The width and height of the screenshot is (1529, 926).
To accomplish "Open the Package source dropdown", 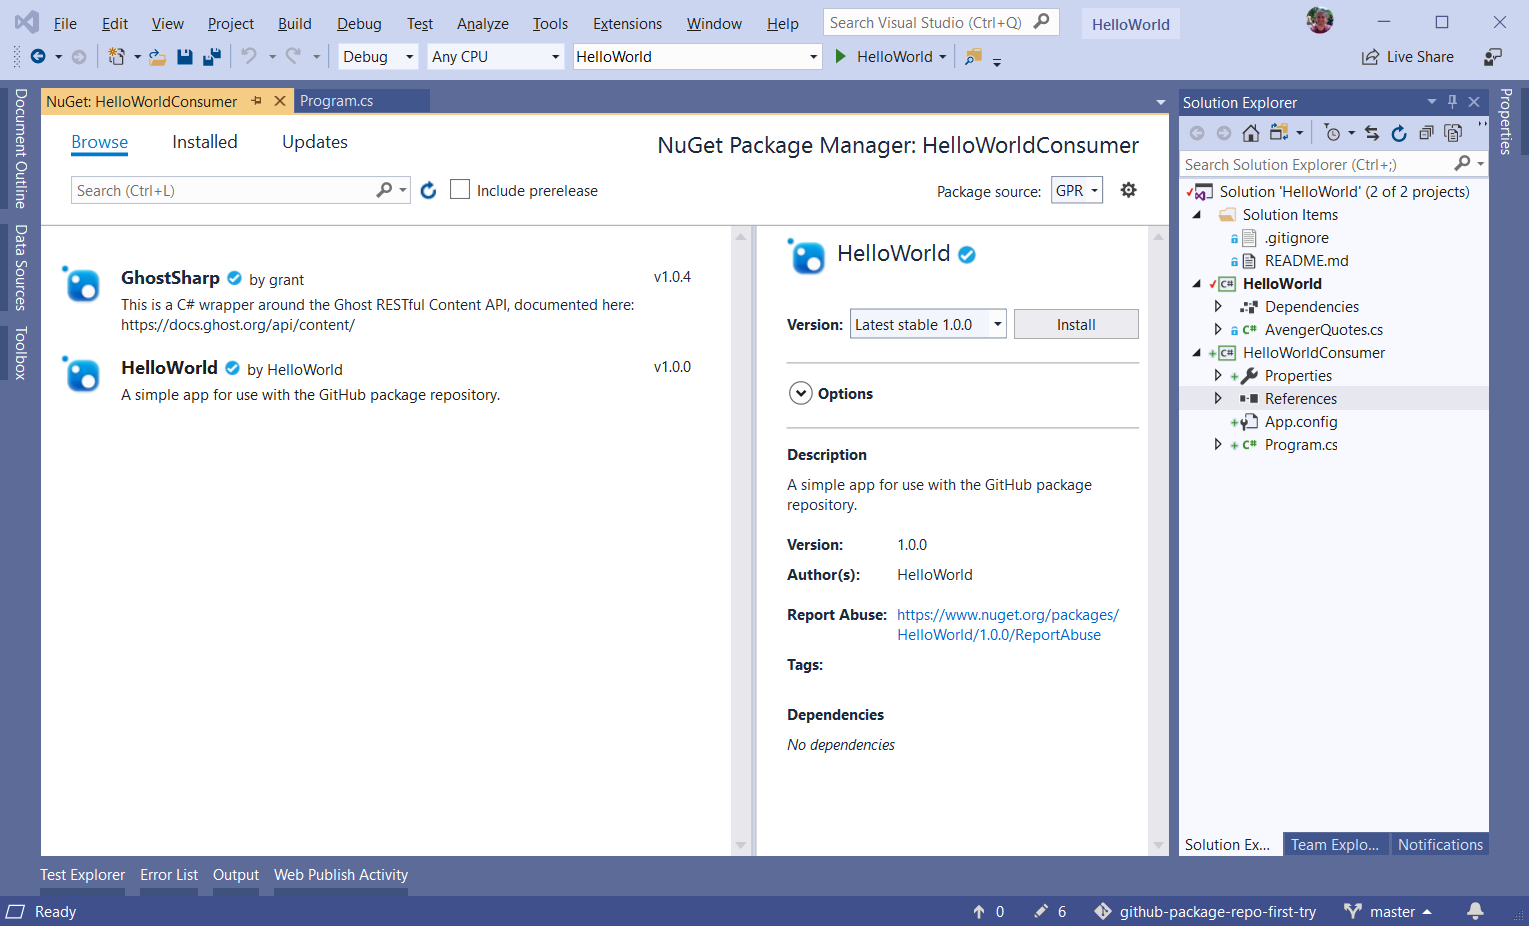I will tap(1077, 190).
